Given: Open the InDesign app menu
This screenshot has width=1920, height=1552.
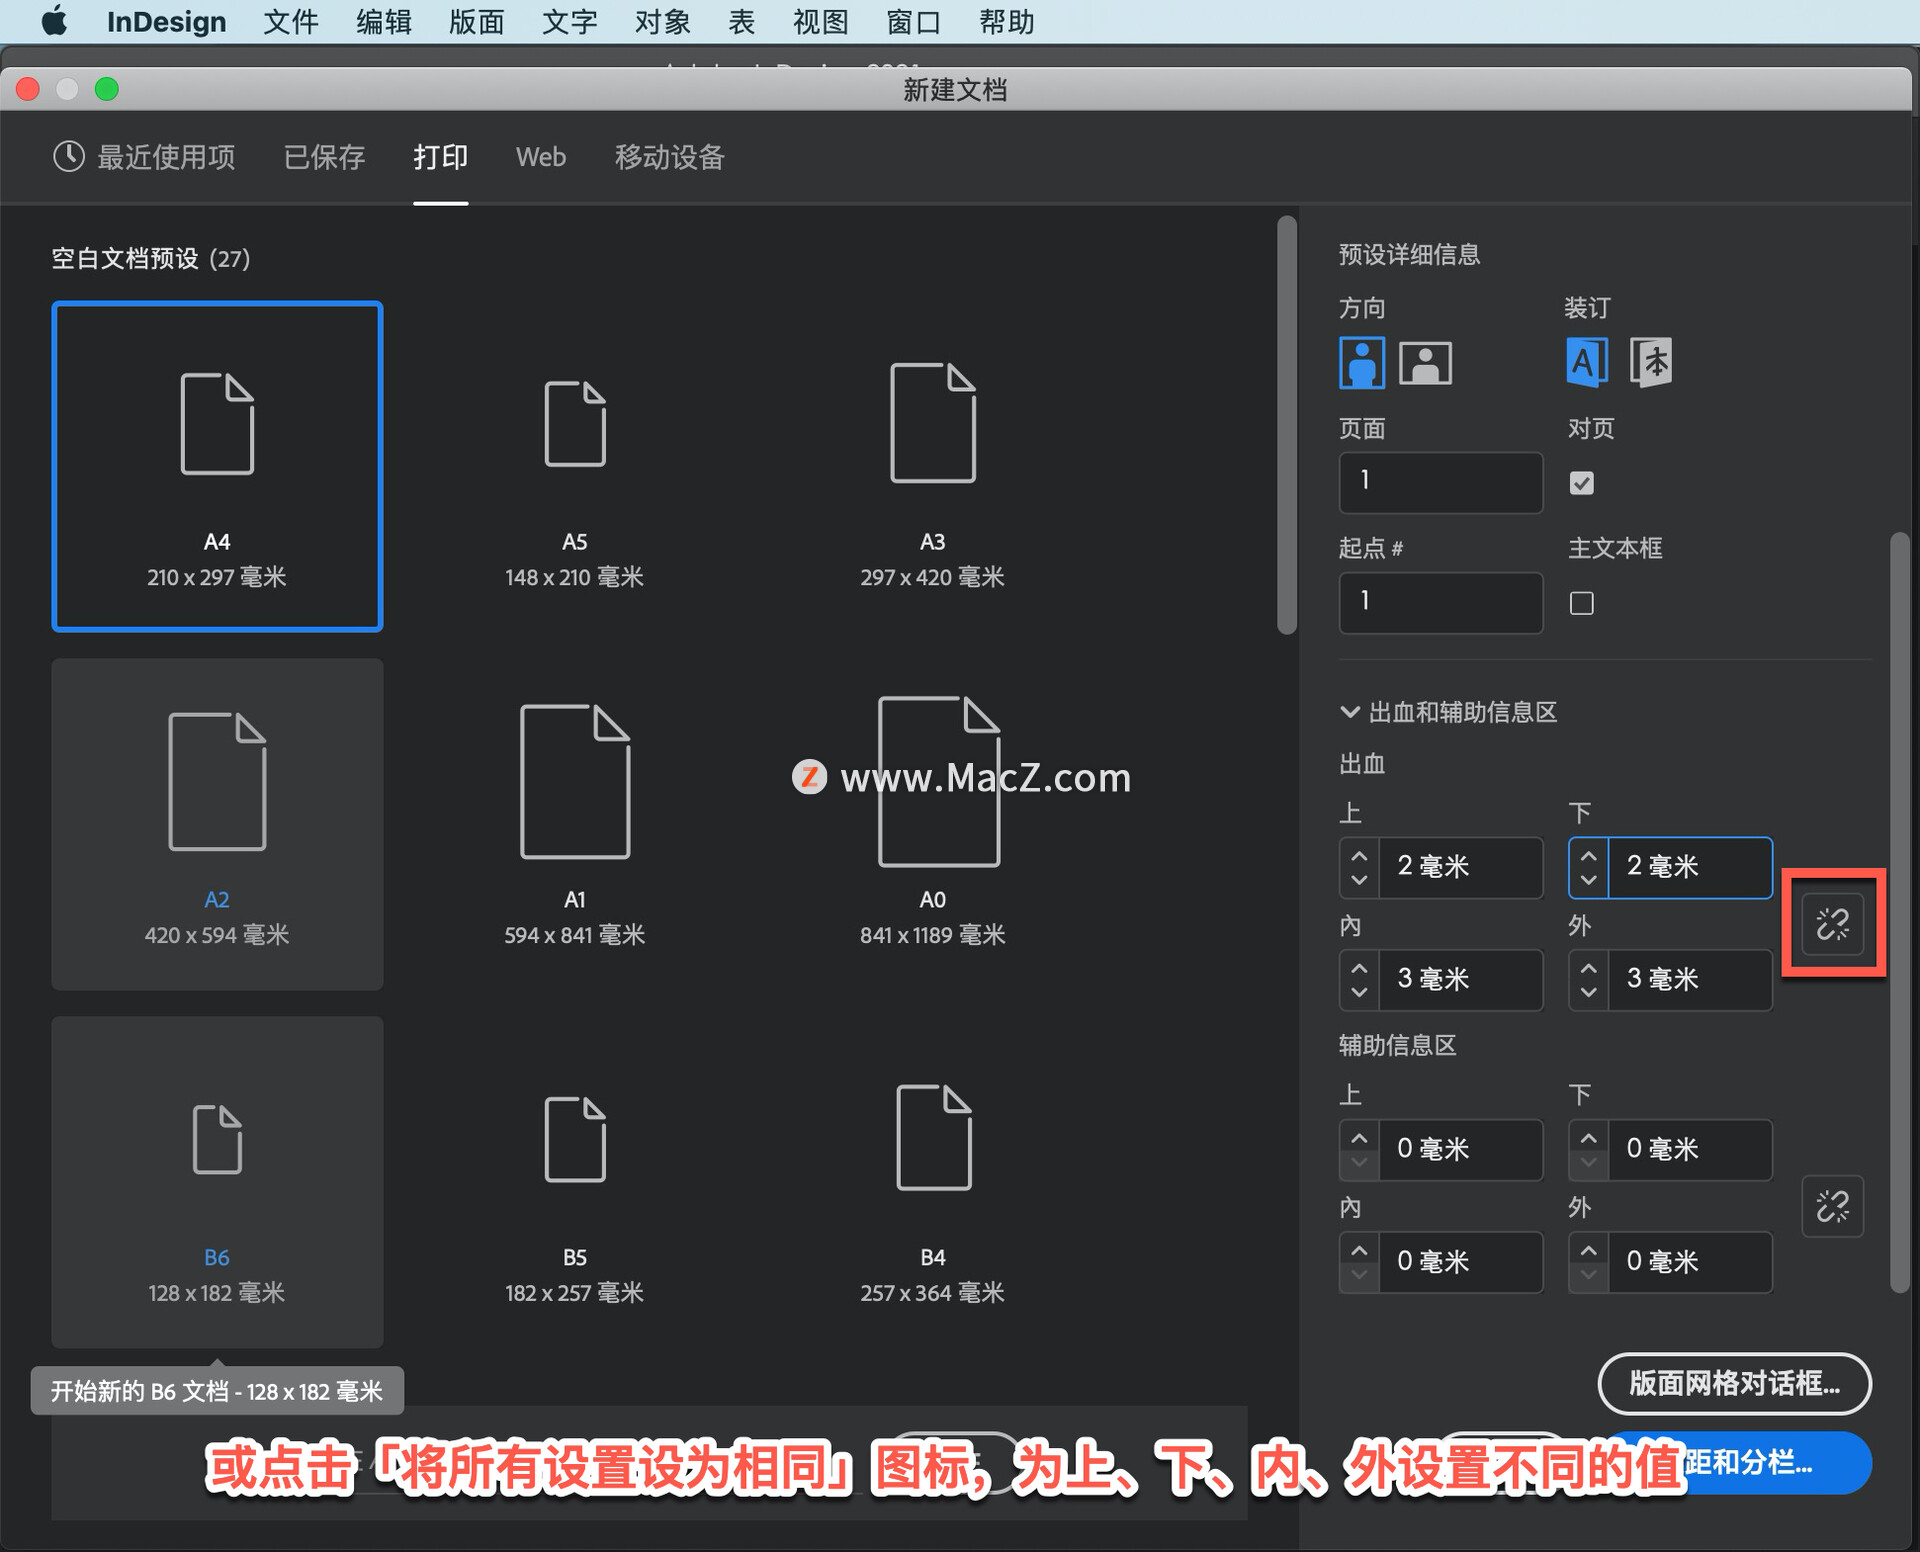Looking at the screenshot, I should point(166,21).
